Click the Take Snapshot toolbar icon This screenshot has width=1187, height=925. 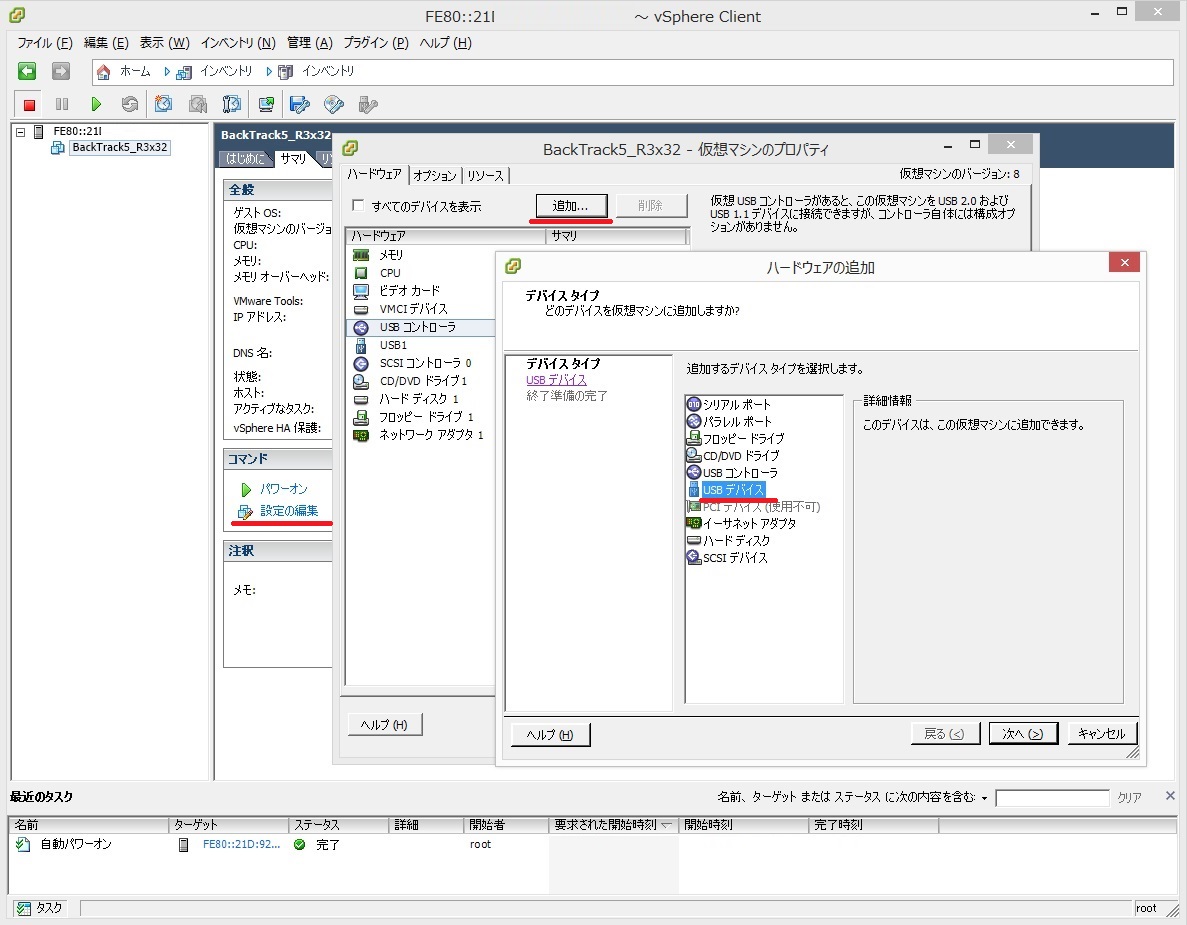pyautogui.click(x=164, y=104)
